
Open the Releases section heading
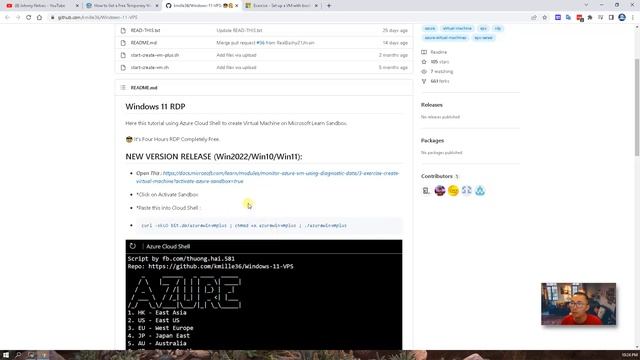tap(431, 105)
